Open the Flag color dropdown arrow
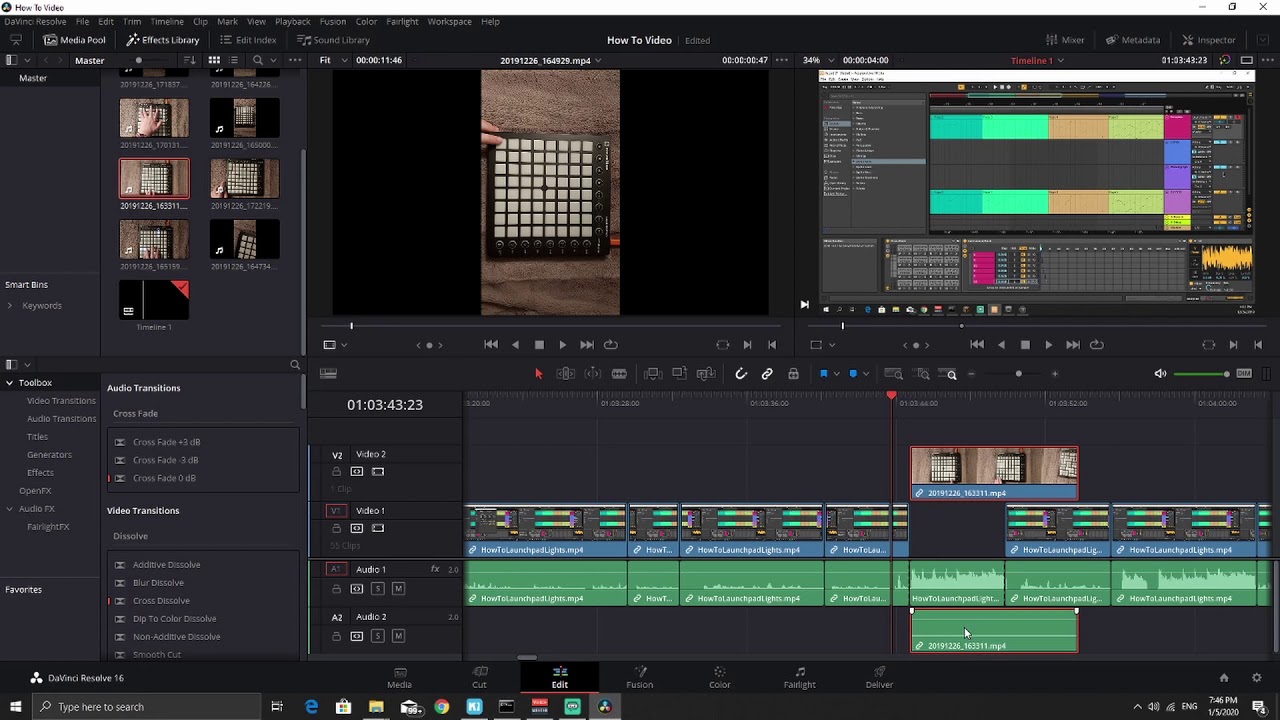The height and width of the screenshot is (720, 1280). (x=836, y=374)
